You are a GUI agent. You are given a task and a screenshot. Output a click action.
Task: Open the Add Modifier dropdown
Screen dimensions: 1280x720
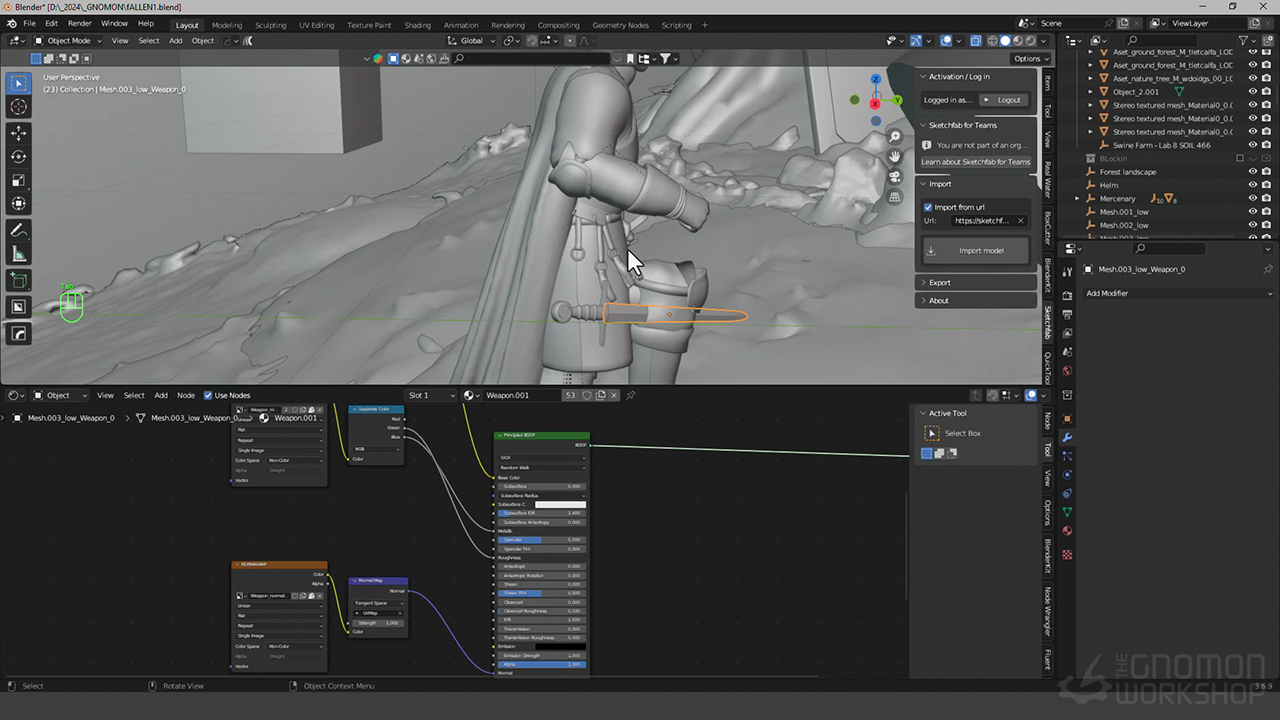1179,293
